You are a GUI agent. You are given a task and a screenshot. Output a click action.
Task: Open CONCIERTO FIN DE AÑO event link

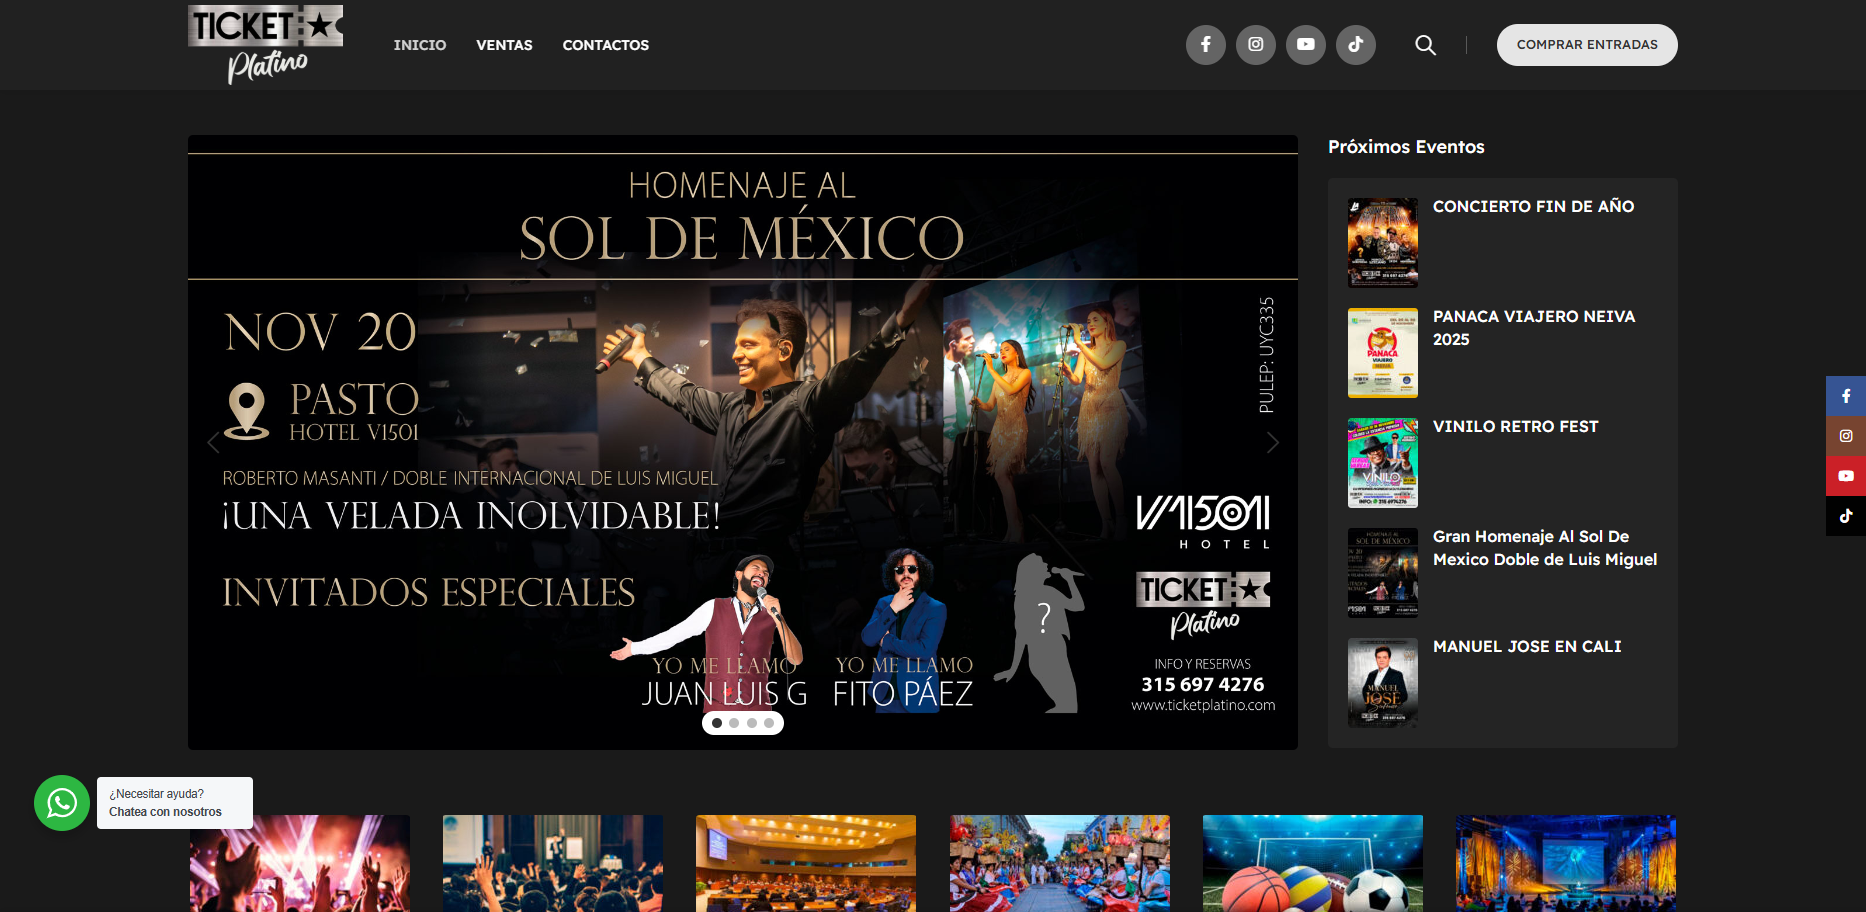point(1533,206)
